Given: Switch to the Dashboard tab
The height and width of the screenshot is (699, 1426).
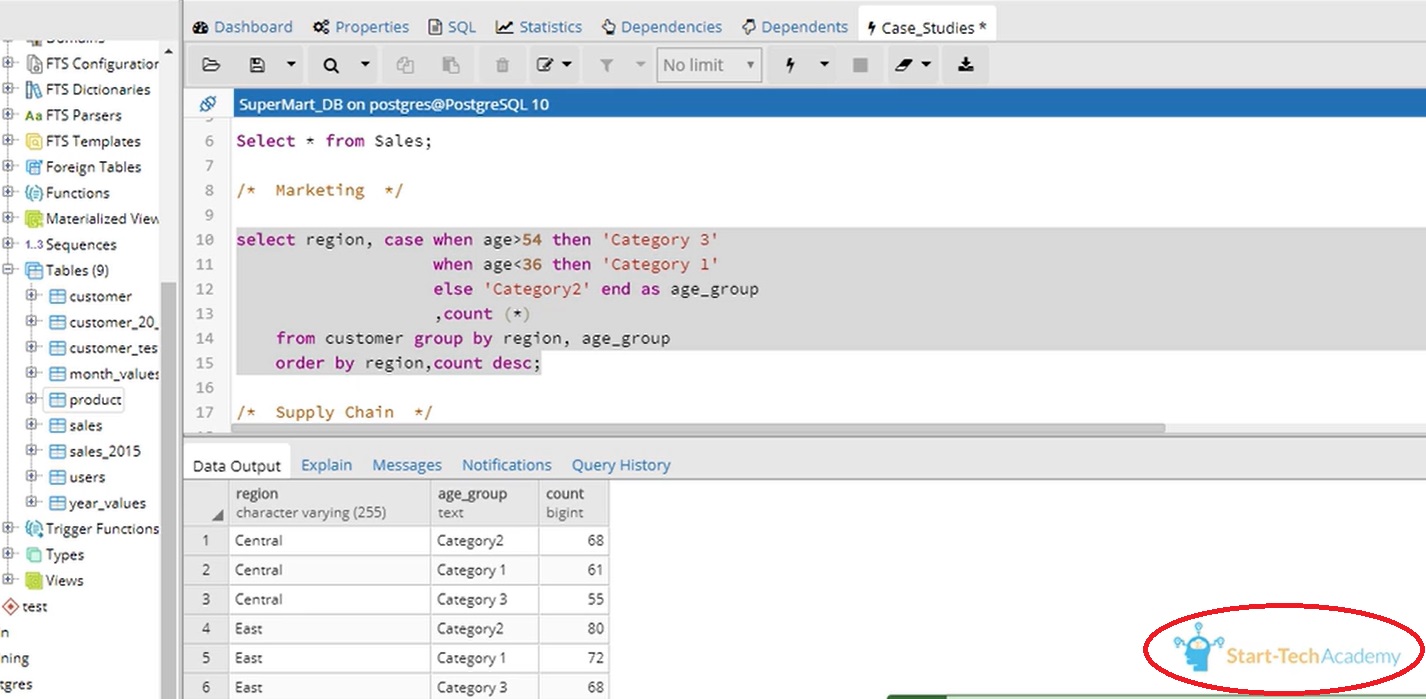Looking at the screenshot, I should point(243,27).
